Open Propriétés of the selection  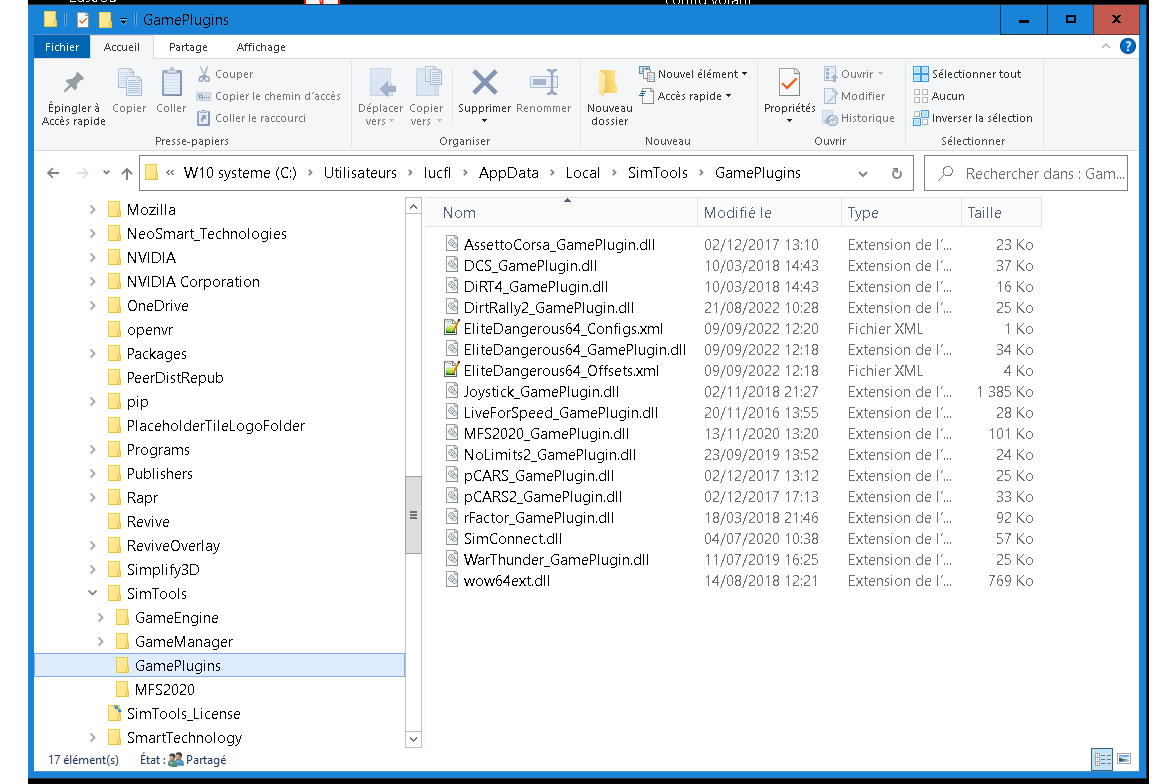[790, 95]
